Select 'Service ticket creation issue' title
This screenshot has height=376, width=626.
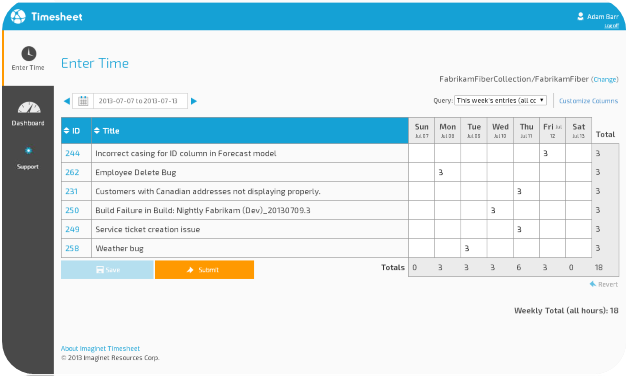(x=148, y=229)
